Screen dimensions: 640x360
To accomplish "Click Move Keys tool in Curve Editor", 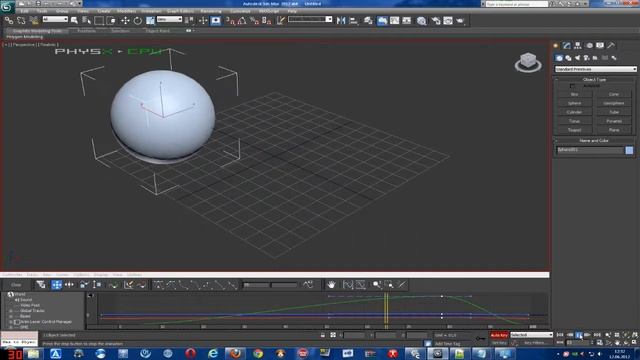I will (x=56, y=284).
